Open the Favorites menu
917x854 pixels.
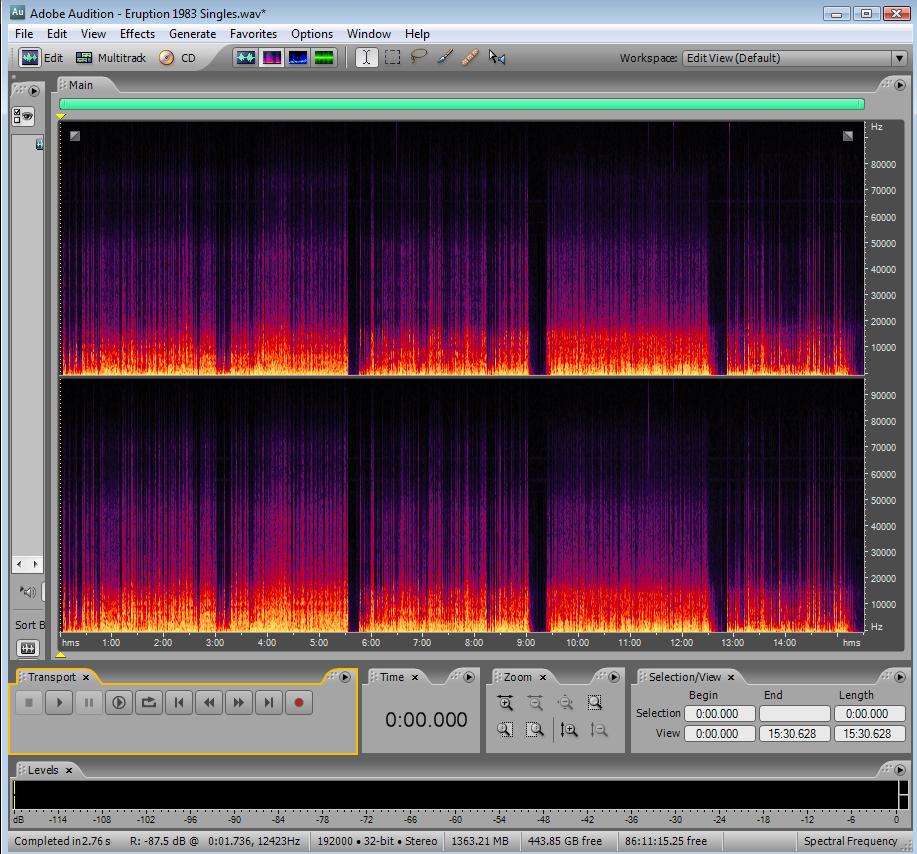pos(253,34)
